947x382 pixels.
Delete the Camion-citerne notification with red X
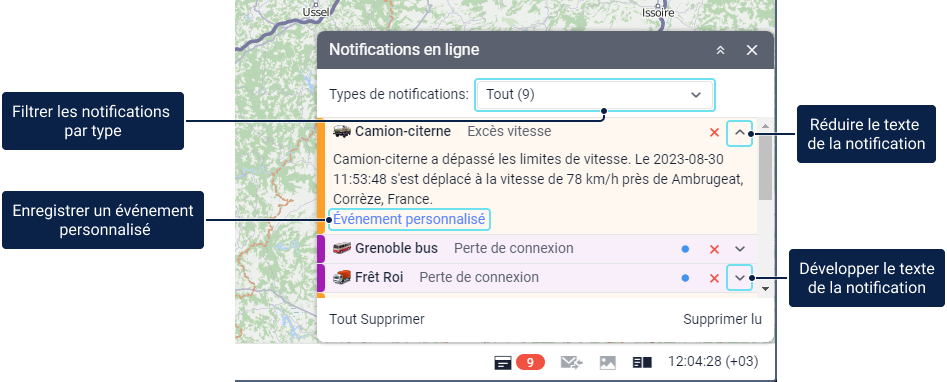point(714,132)
